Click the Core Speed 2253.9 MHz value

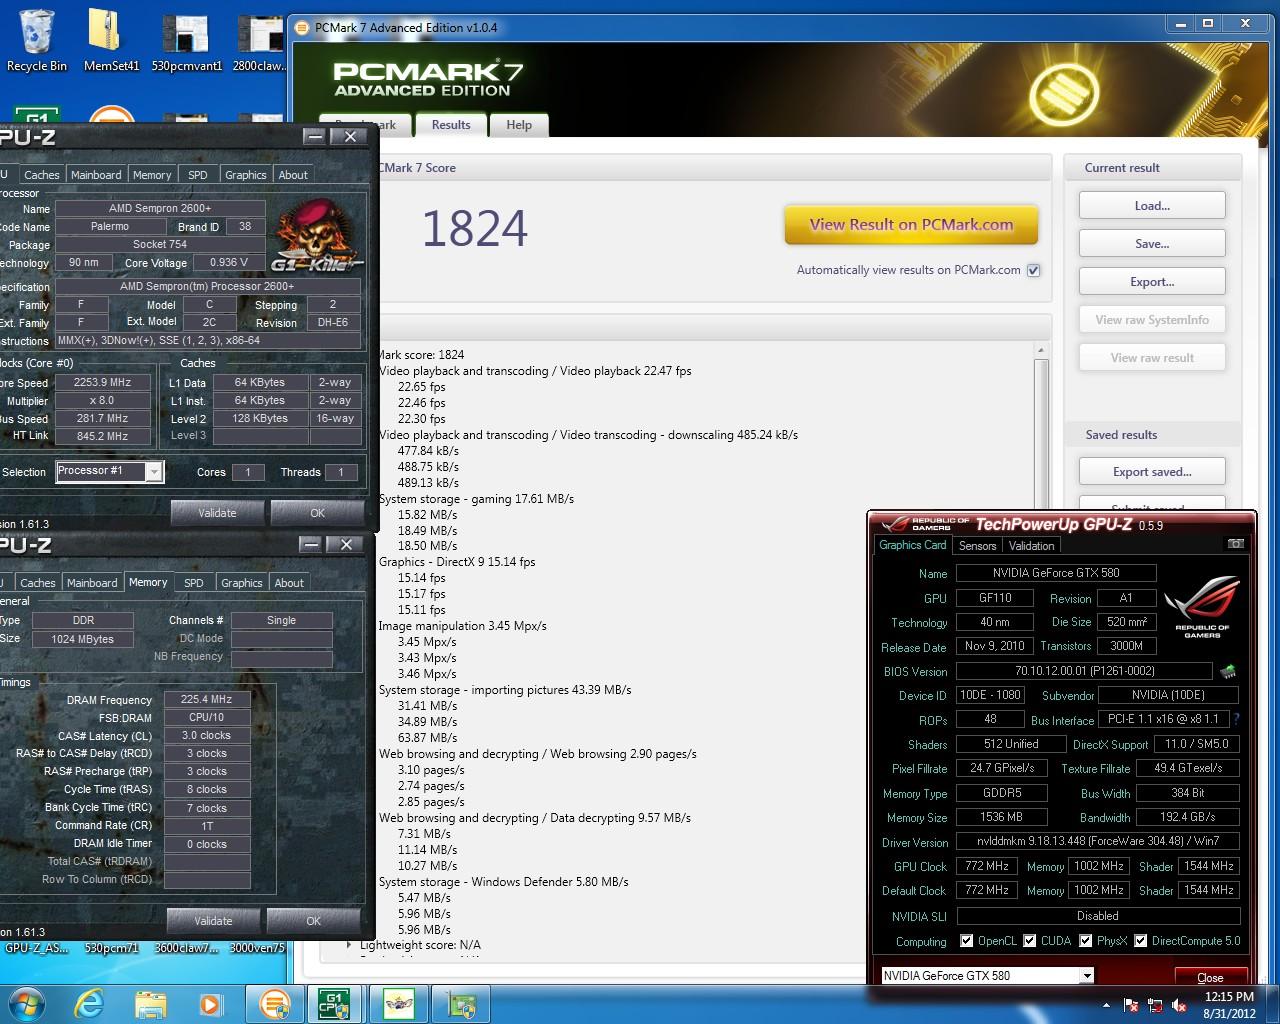pos(102,382)
